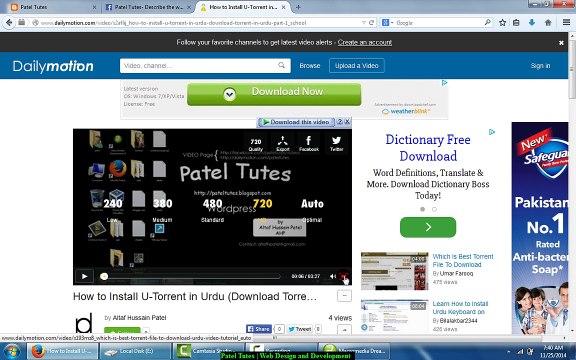The height and width of the screenshot is (360, 576).
Task: Click the Tweet button below video
Action: (299, 329)
